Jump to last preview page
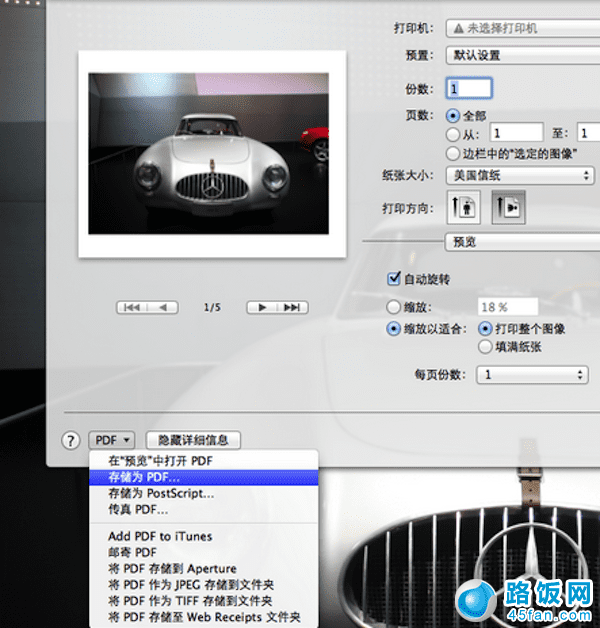Screen dimensions: 600x628 click(293, 307)
